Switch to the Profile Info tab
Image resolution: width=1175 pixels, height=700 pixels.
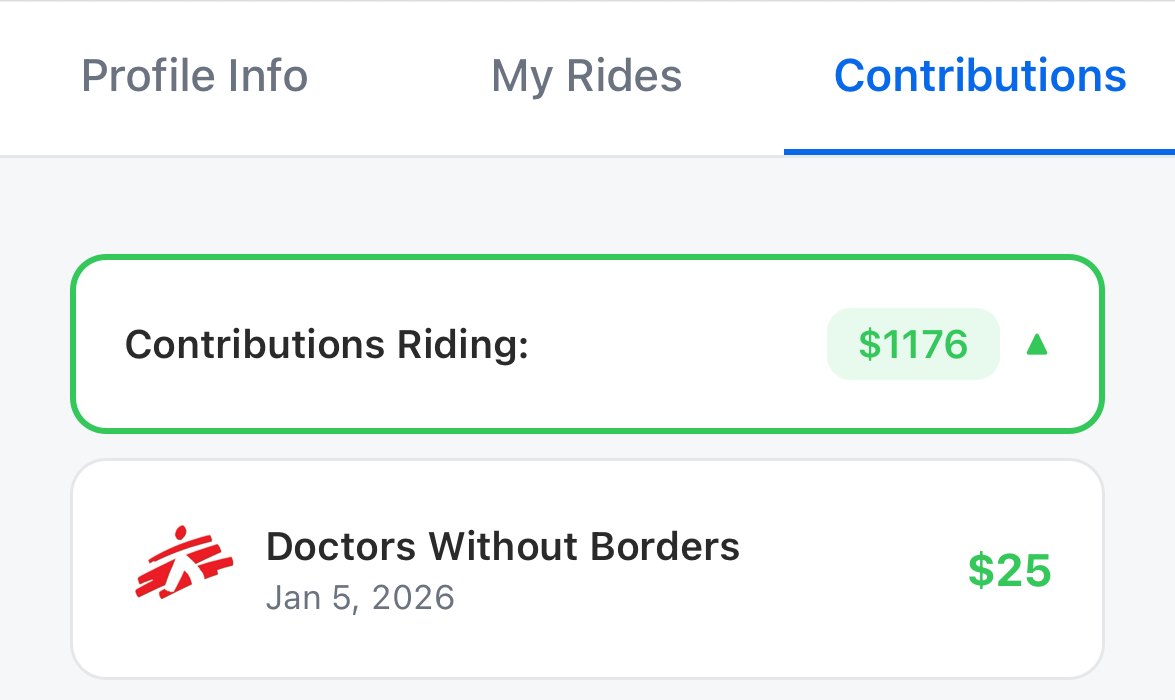tap(194, 76)
